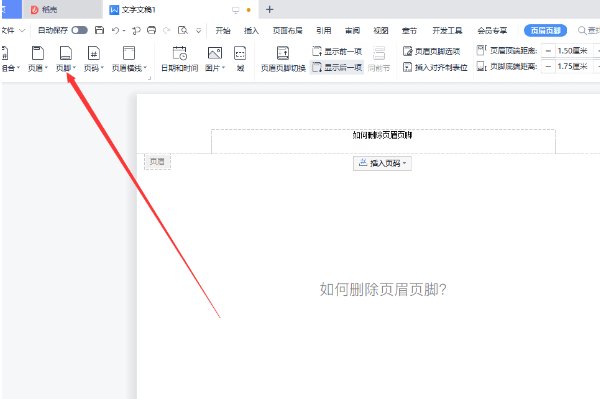Click the 页眉页脚切换 switch icon
The width and height of the screenshot is (600, 399).
click(283, 53)
